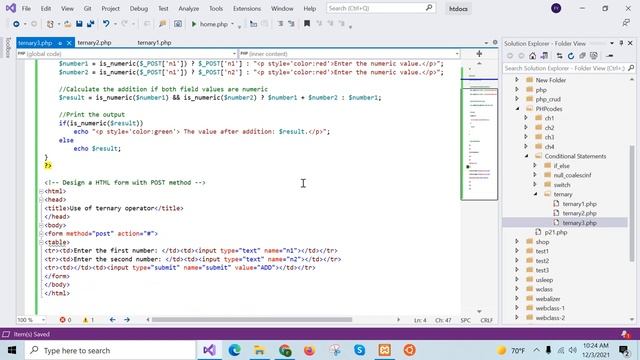640x360 pixels.
Task: Select p21.php in Solution Explorer
Action: point(556,232)
